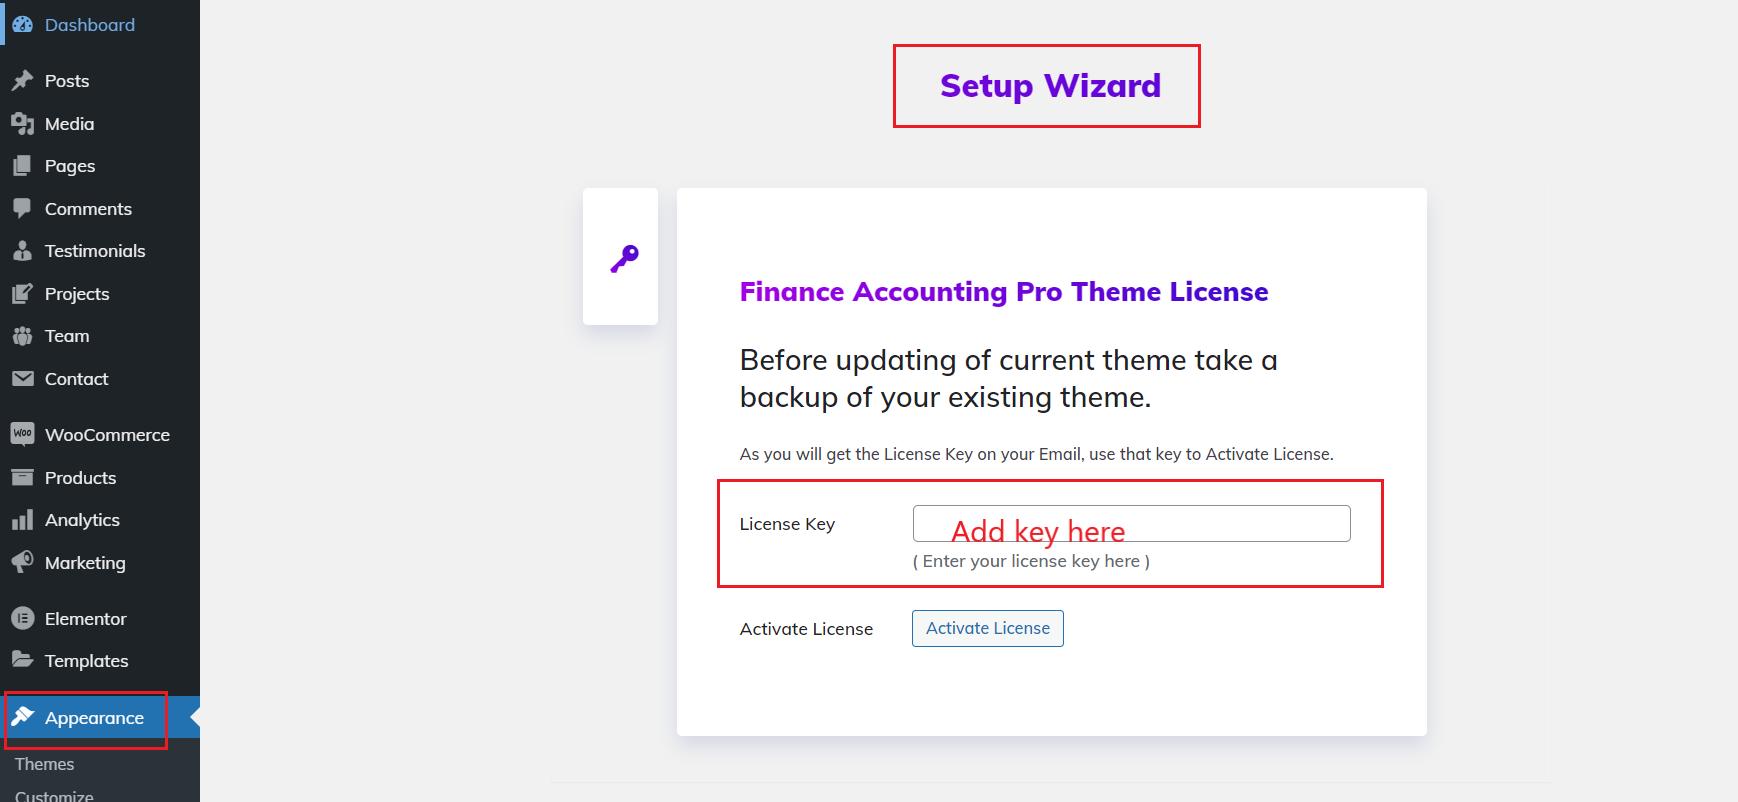The width and height of the screenshot is (1738, 802).
Task: Click the WooCommerce logo icon
Action: [x=23, y=433]
